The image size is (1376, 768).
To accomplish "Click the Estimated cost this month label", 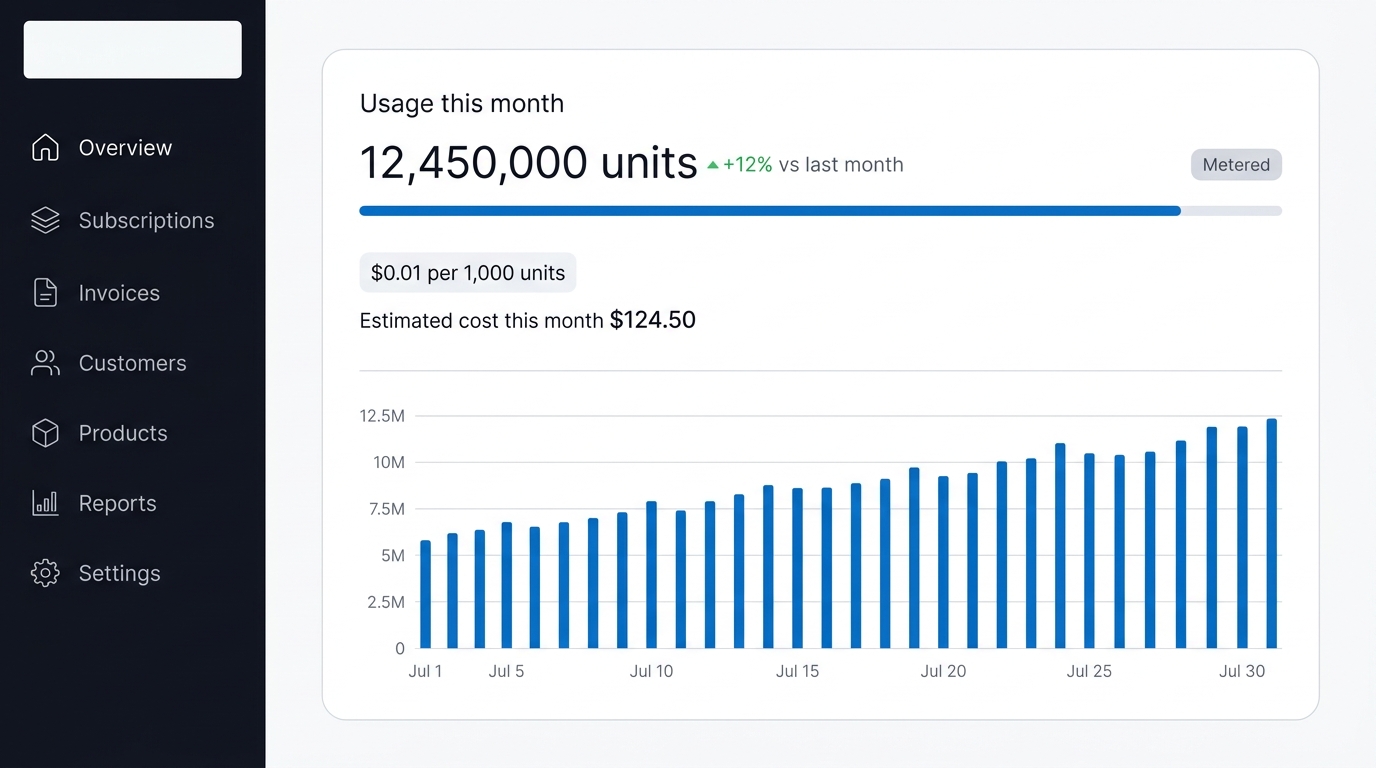I will (481, 321).
